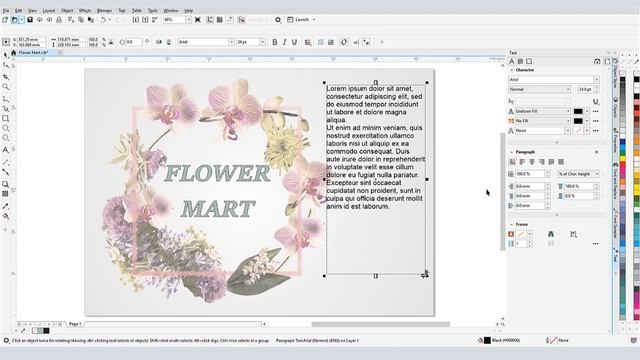Click the rotation angle input field
The width and height of the screenshot is (640, 360).
tap(133, 42)
